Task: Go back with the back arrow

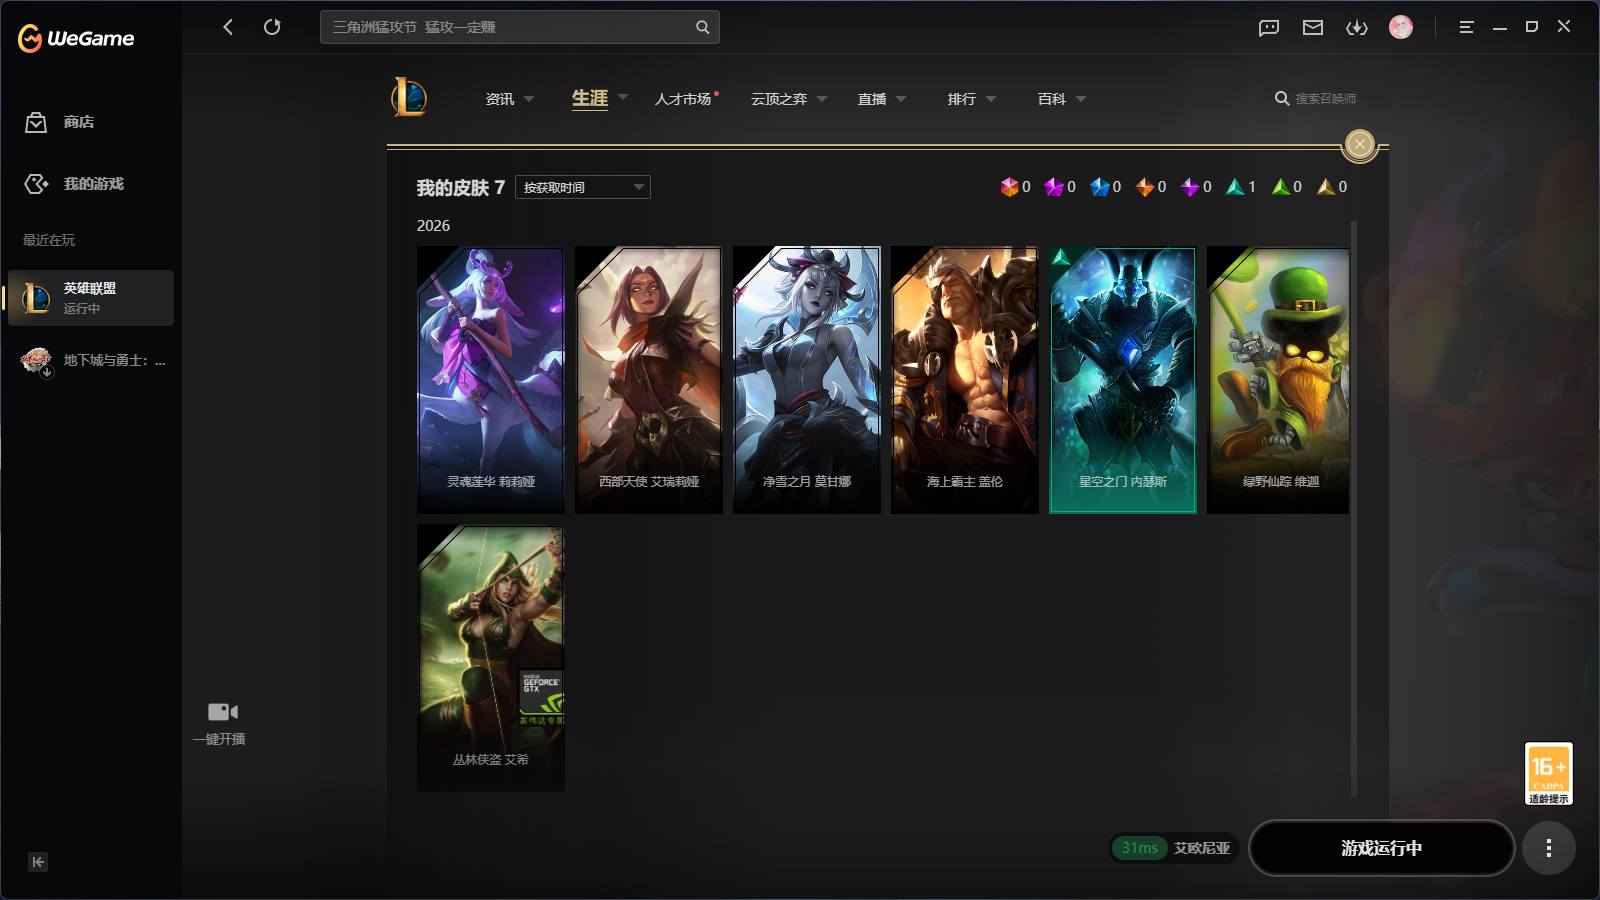Action: tap(228, 27)
